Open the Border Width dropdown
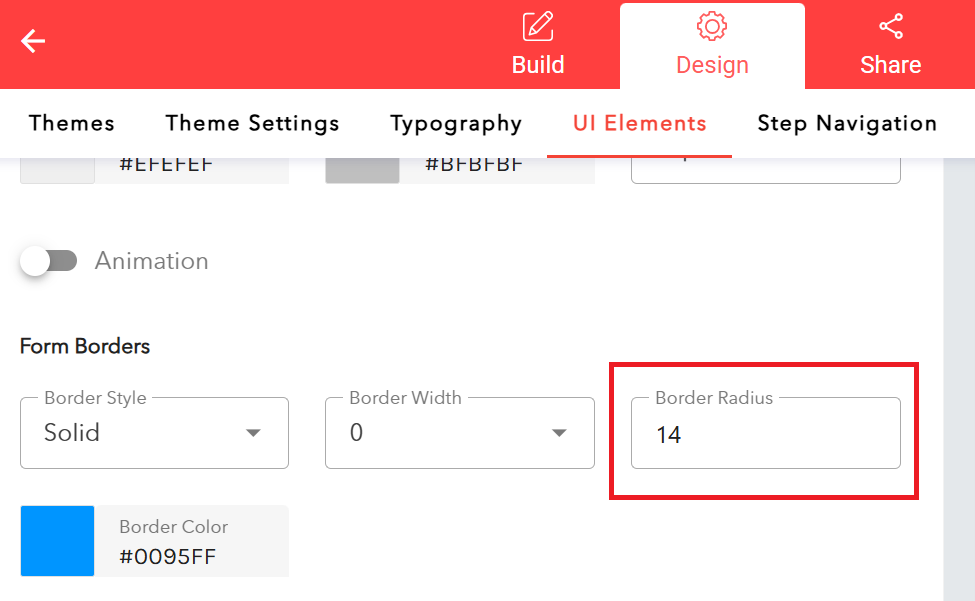The height and width of the screenshot is (601, 975). (x=459, y=432)
